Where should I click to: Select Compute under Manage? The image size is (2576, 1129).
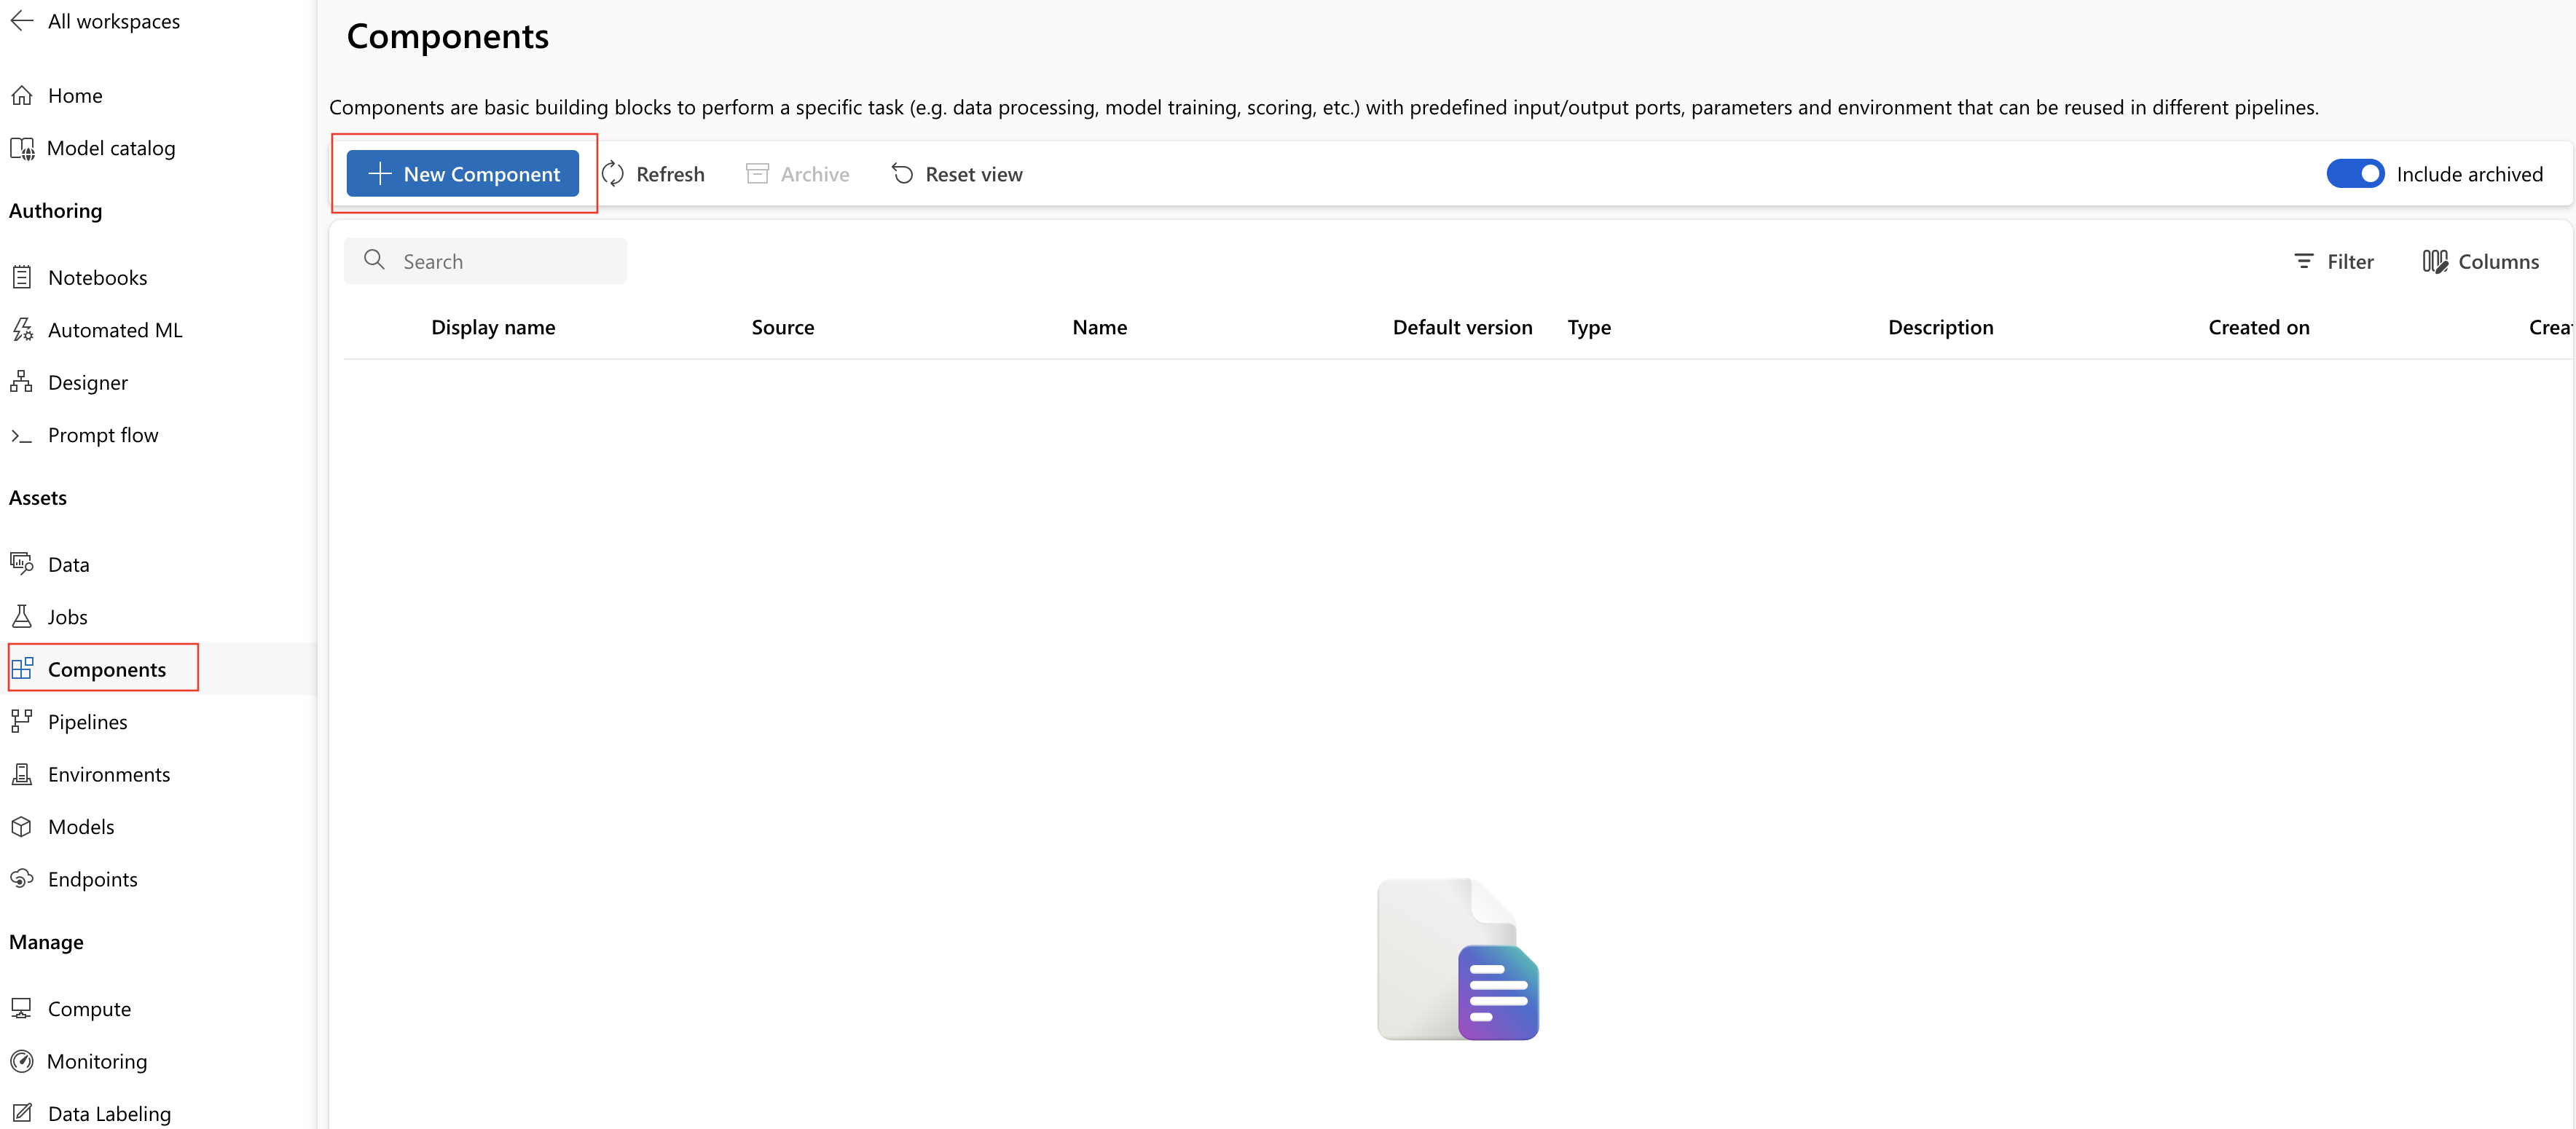pyautogui.click(x=89, y=1009)
